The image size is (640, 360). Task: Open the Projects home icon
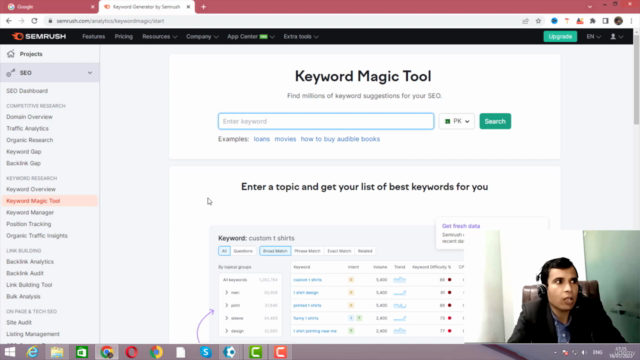(11, 54)
